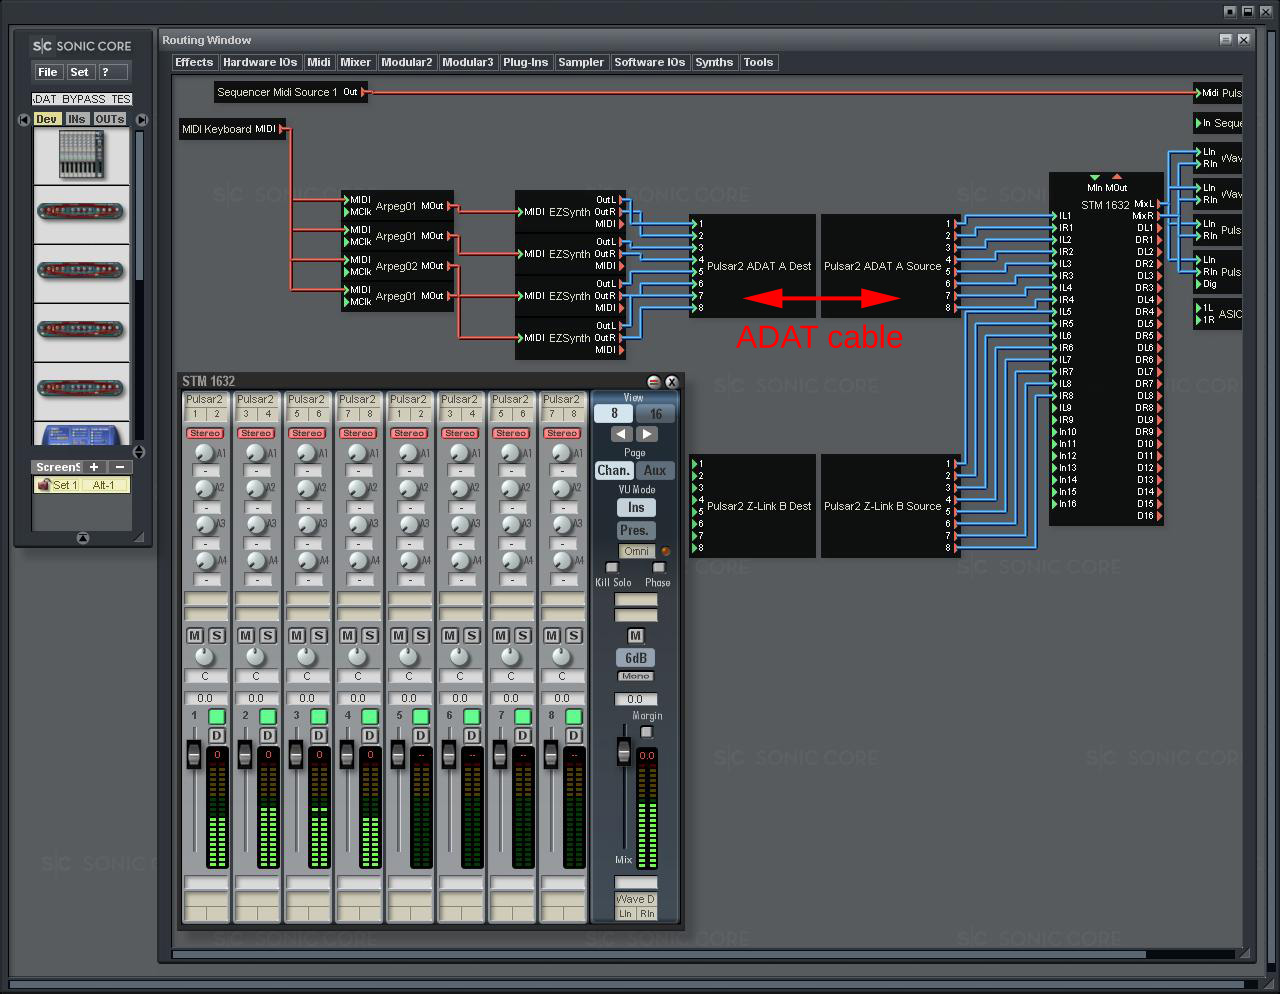
Task: Open the Mixer menu
Action: click(x=355, y=62)
